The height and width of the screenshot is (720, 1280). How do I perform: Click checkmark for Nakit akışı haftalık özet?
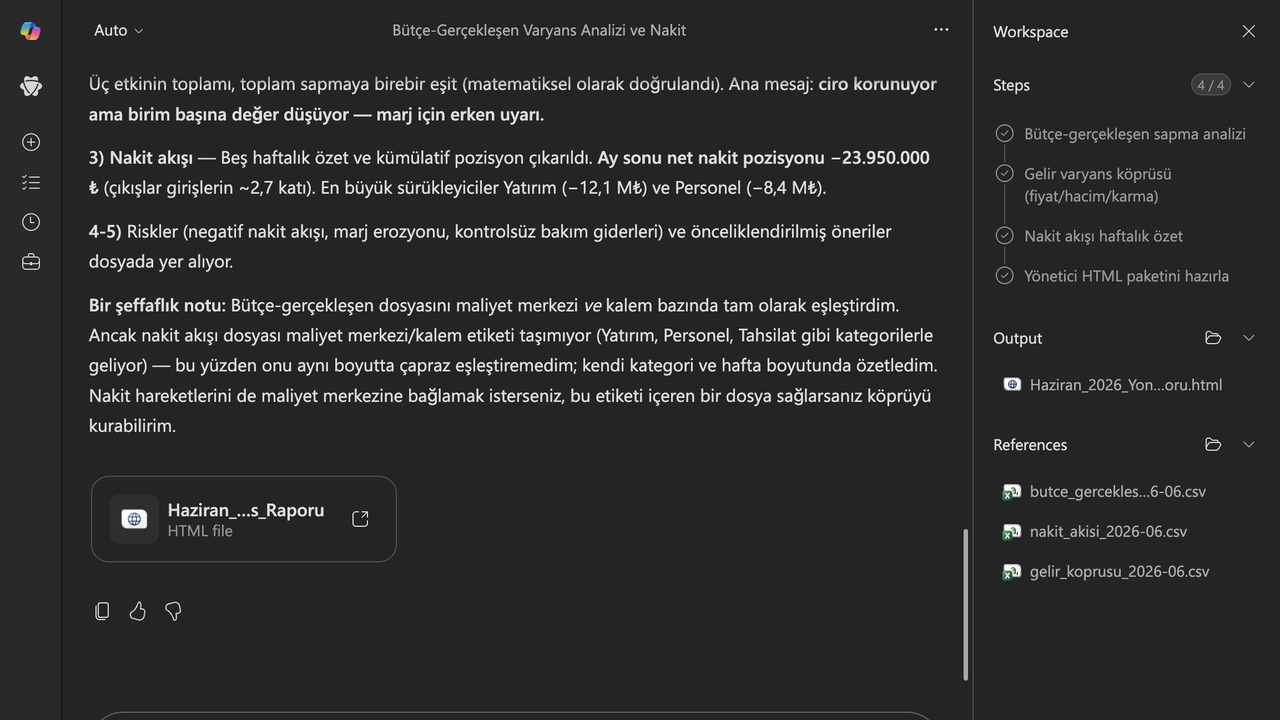click(x=1005, y=236)
